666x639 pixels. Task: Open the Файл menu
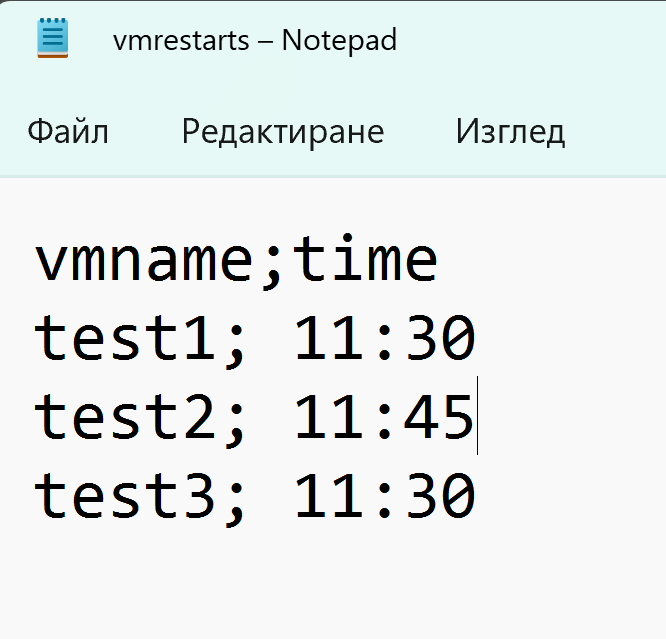68,131
